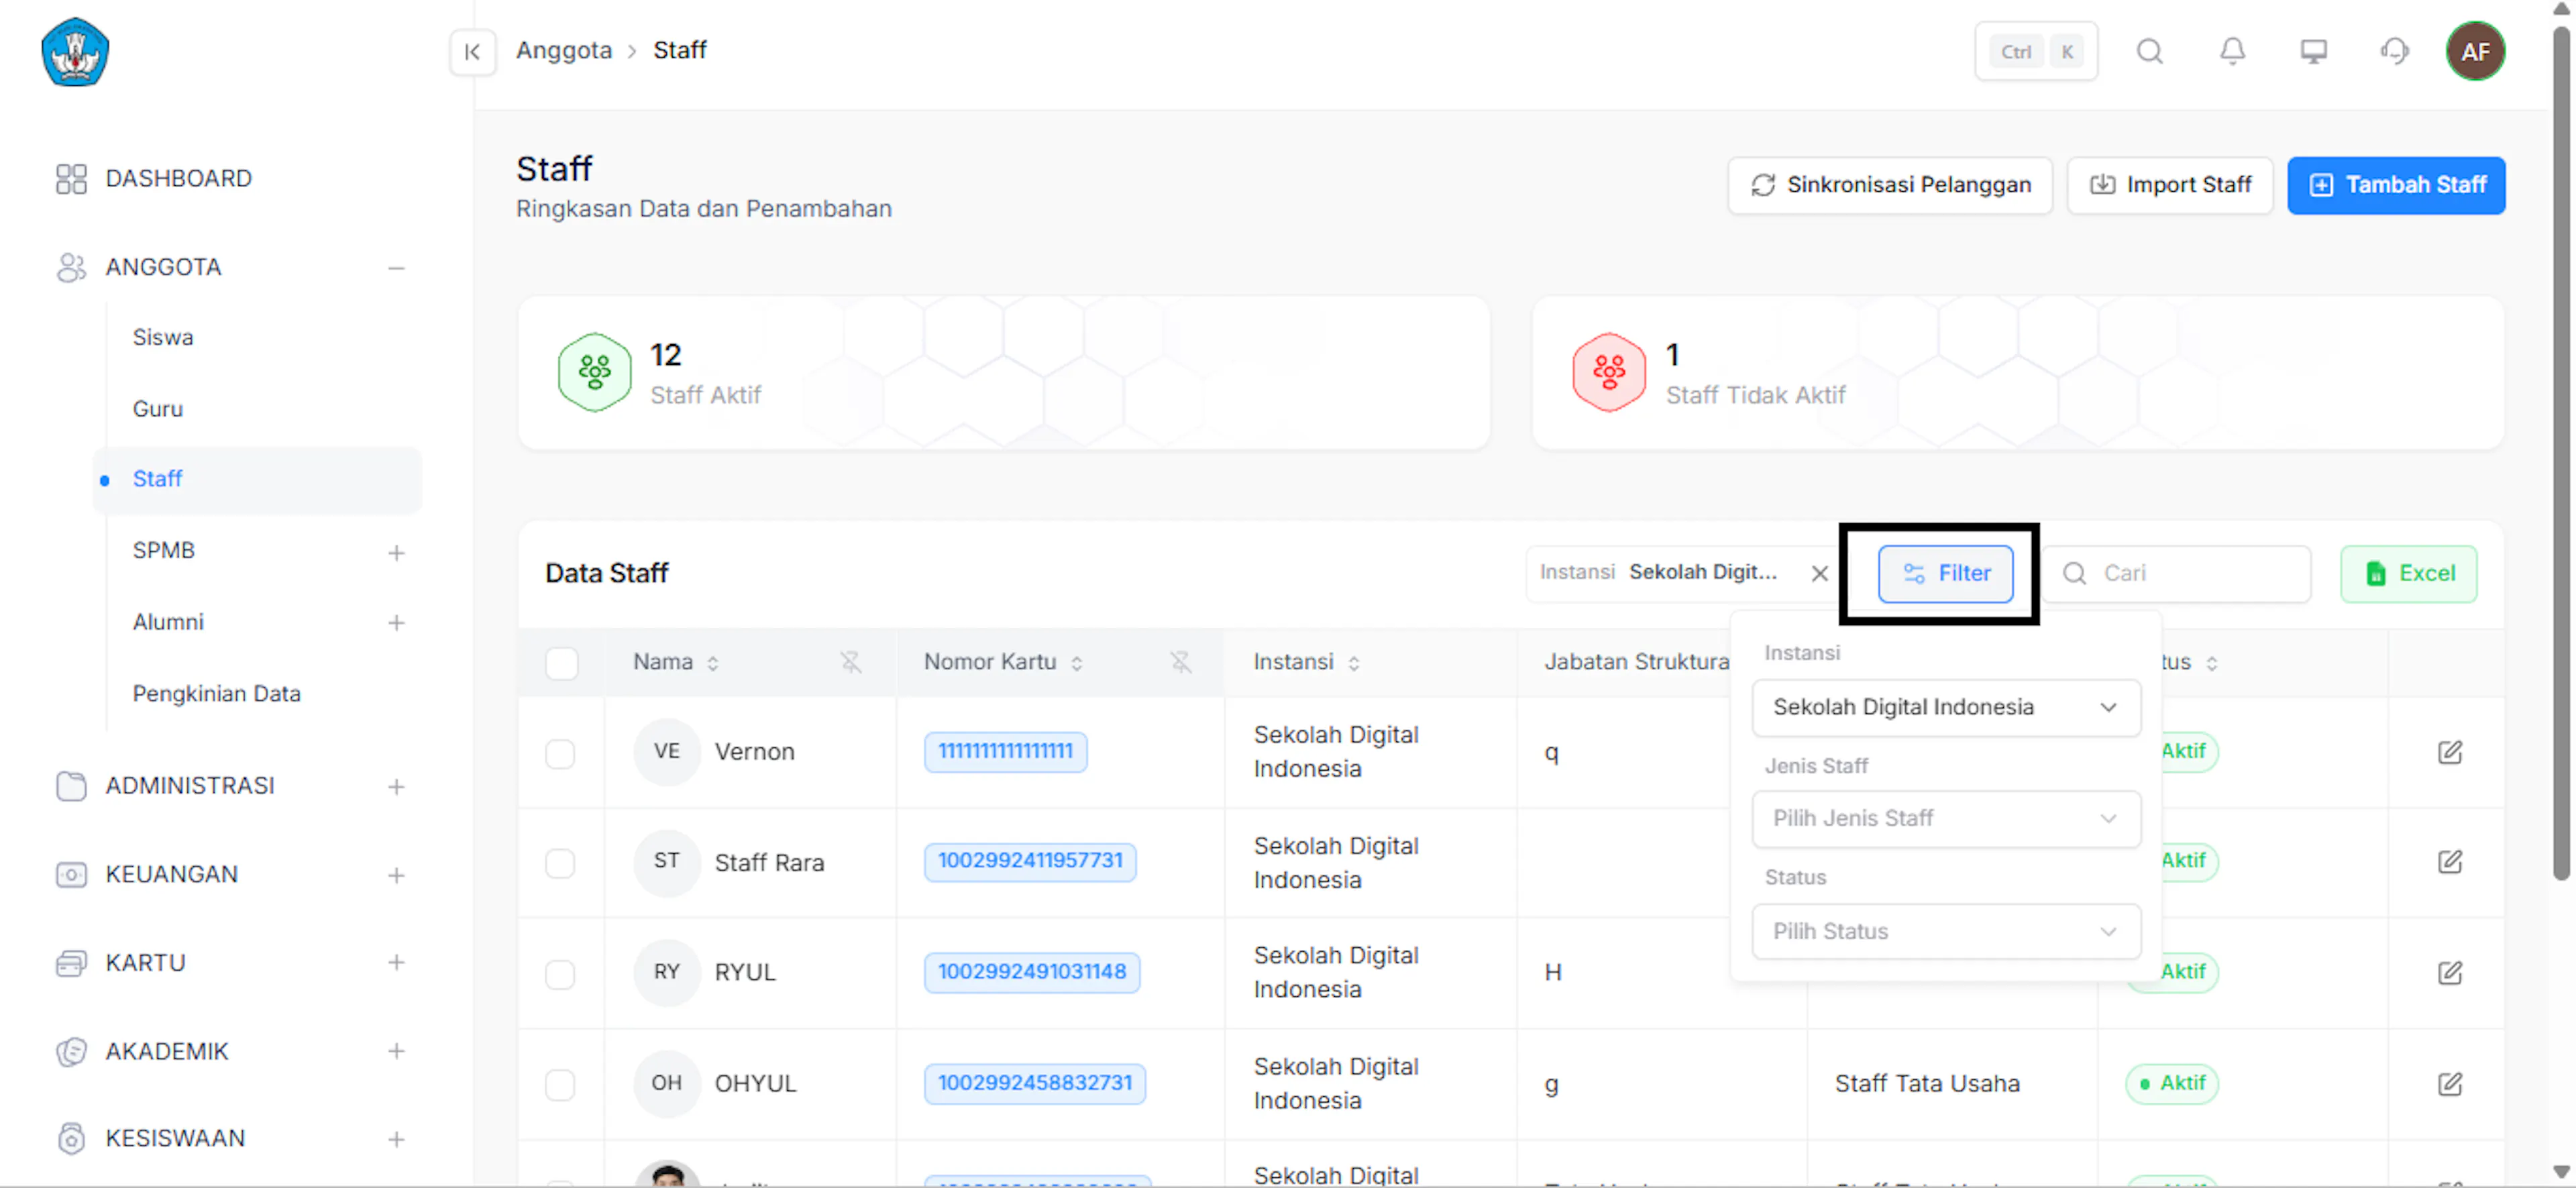Expand the Alumni submenu

pyautogui.click(x=396, y=623)
